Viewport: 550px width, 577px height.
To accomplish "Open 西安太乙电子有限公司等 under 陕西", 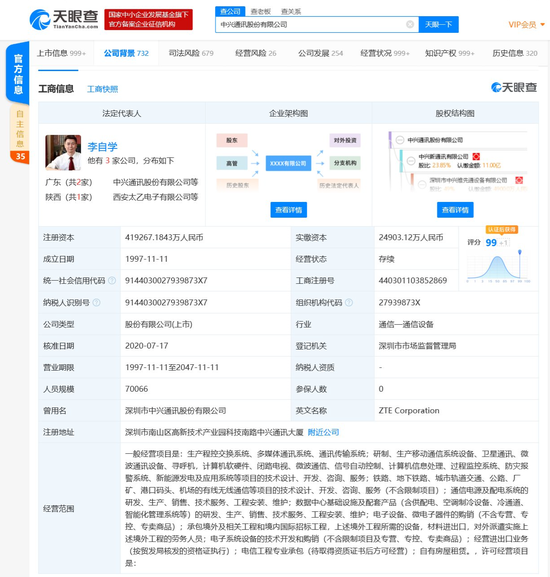I will pyautogui.click(x=155, y=197).
